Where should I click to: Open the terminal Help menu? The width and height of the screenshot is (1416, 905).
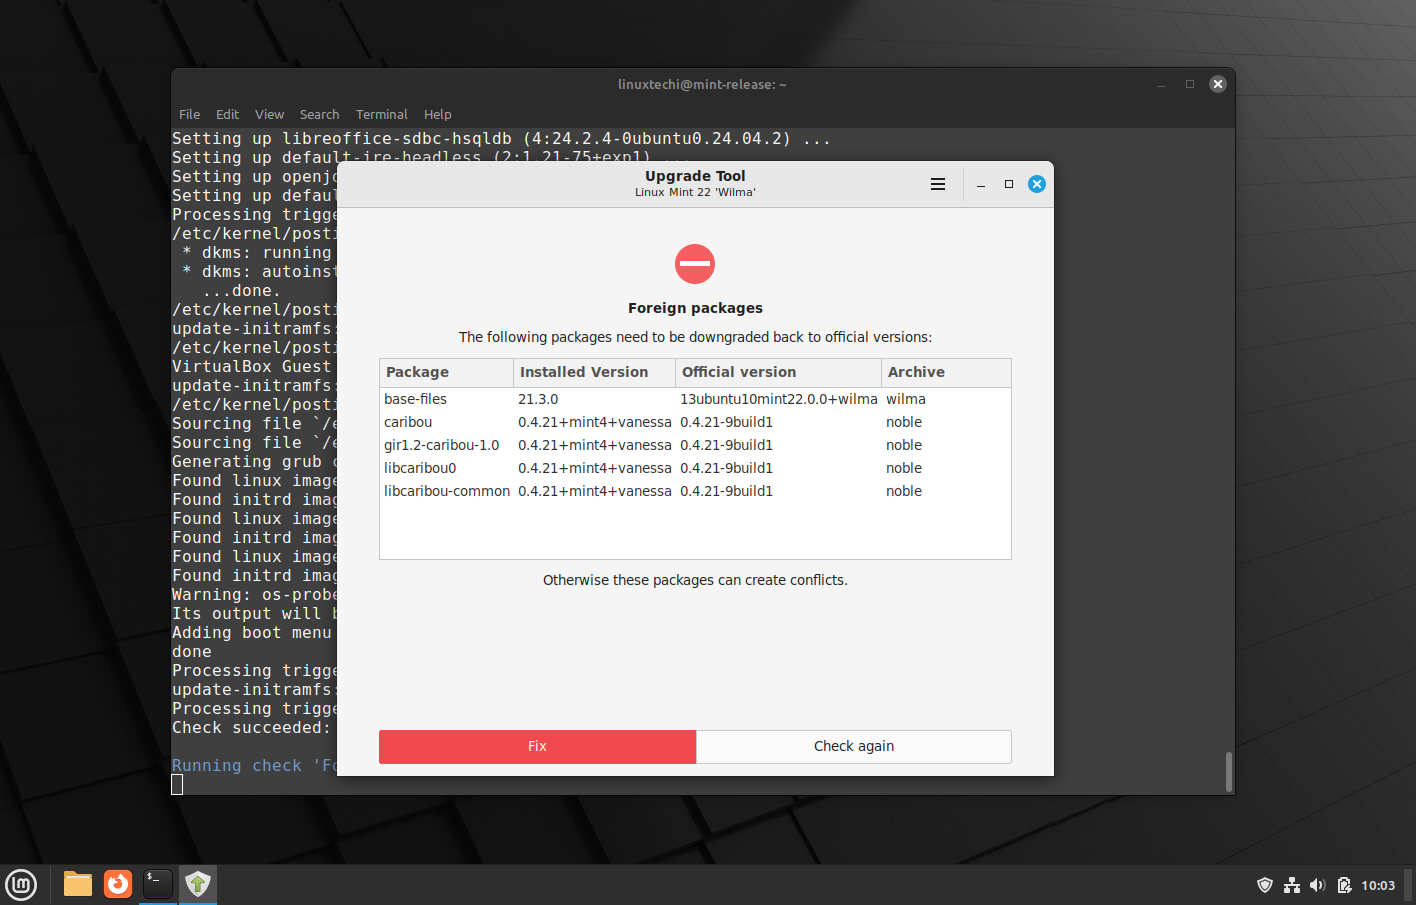[437, 114]
